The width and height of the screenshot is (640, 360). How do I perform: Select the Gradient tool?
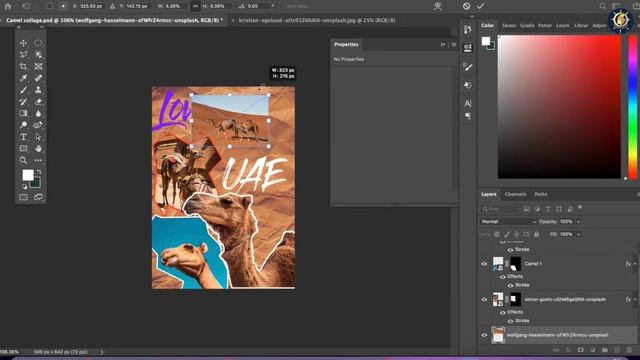[x=23, y=113]
